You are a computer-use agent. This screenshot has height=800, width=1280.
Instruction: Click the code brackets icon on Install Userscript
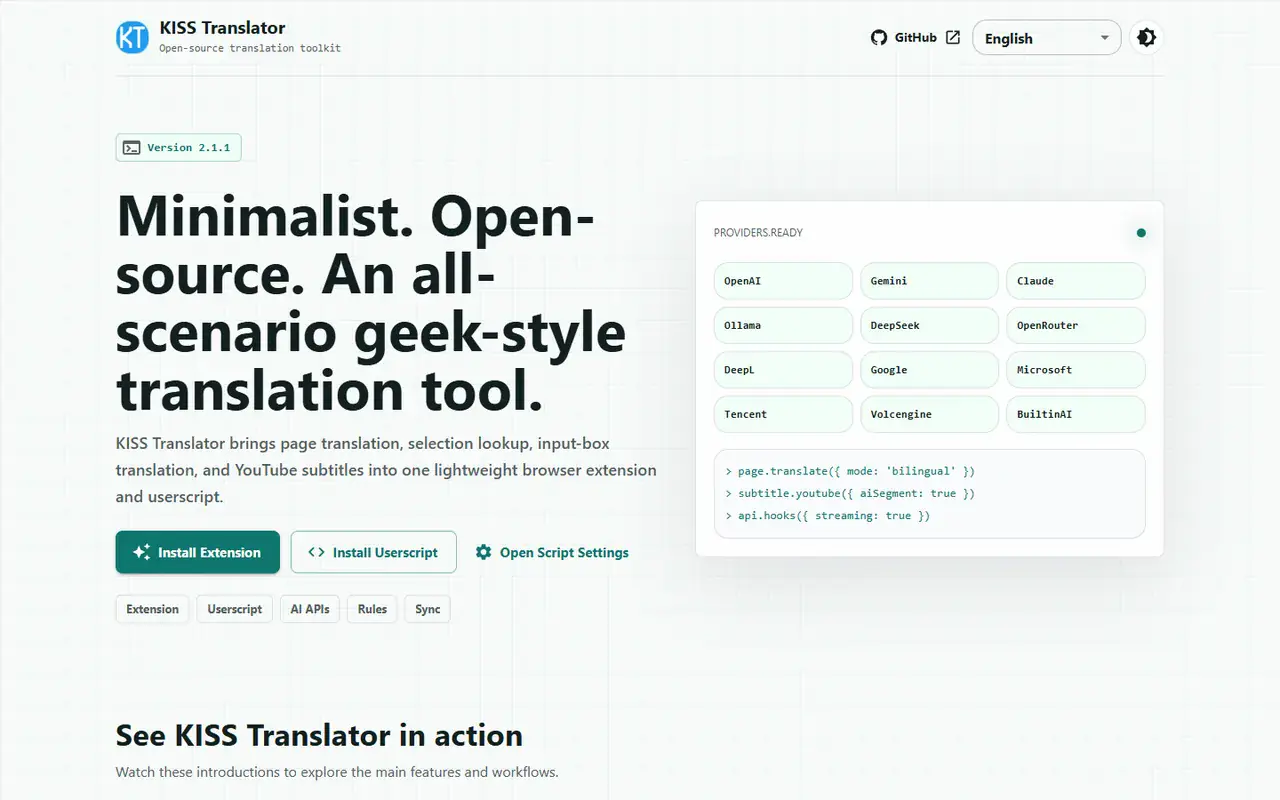pos(316,552)
